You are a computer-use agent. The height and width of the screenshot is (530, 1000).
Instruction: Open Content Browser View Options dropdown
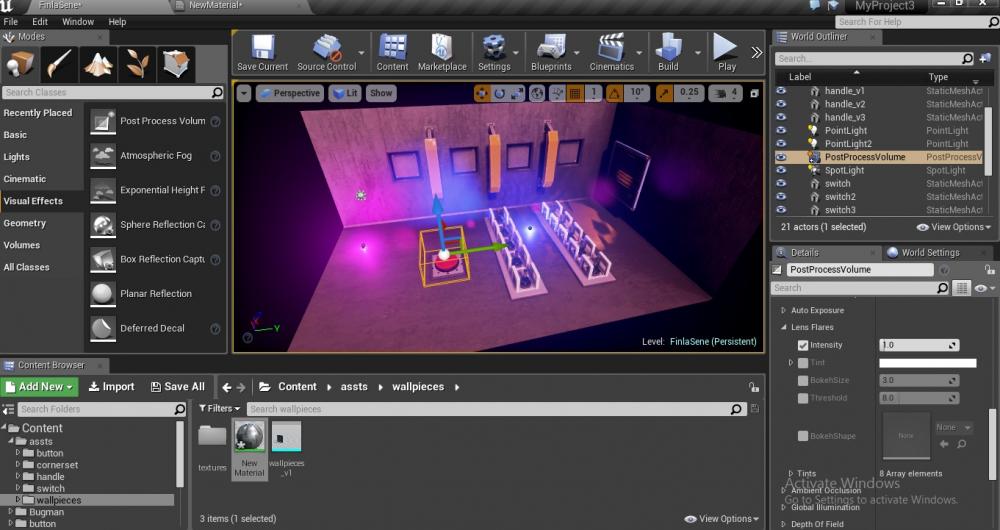[721, 519]
